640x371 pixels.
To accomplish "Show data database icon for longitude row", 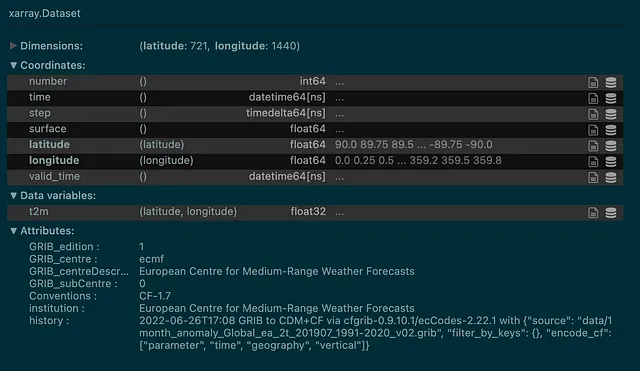I will tap(611, 162).
